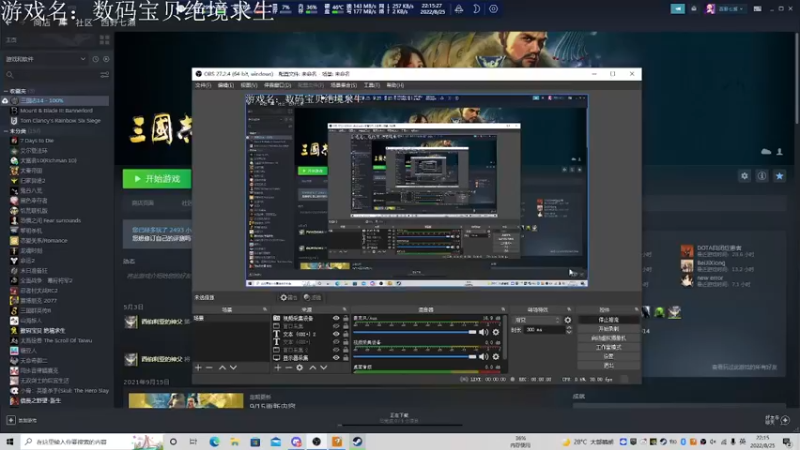This screenshot has height=450, width=800.
Task: Click OBS source Properties gear button
Action: tap(288, 297)
